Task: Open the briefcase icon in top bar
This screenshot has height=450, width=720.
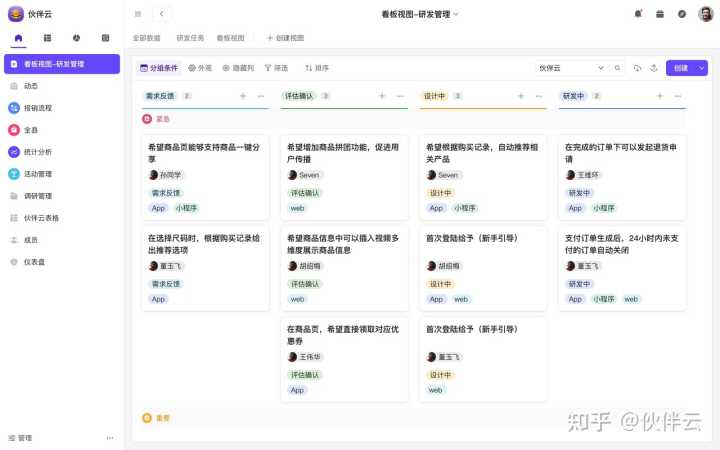Action: 660,14
